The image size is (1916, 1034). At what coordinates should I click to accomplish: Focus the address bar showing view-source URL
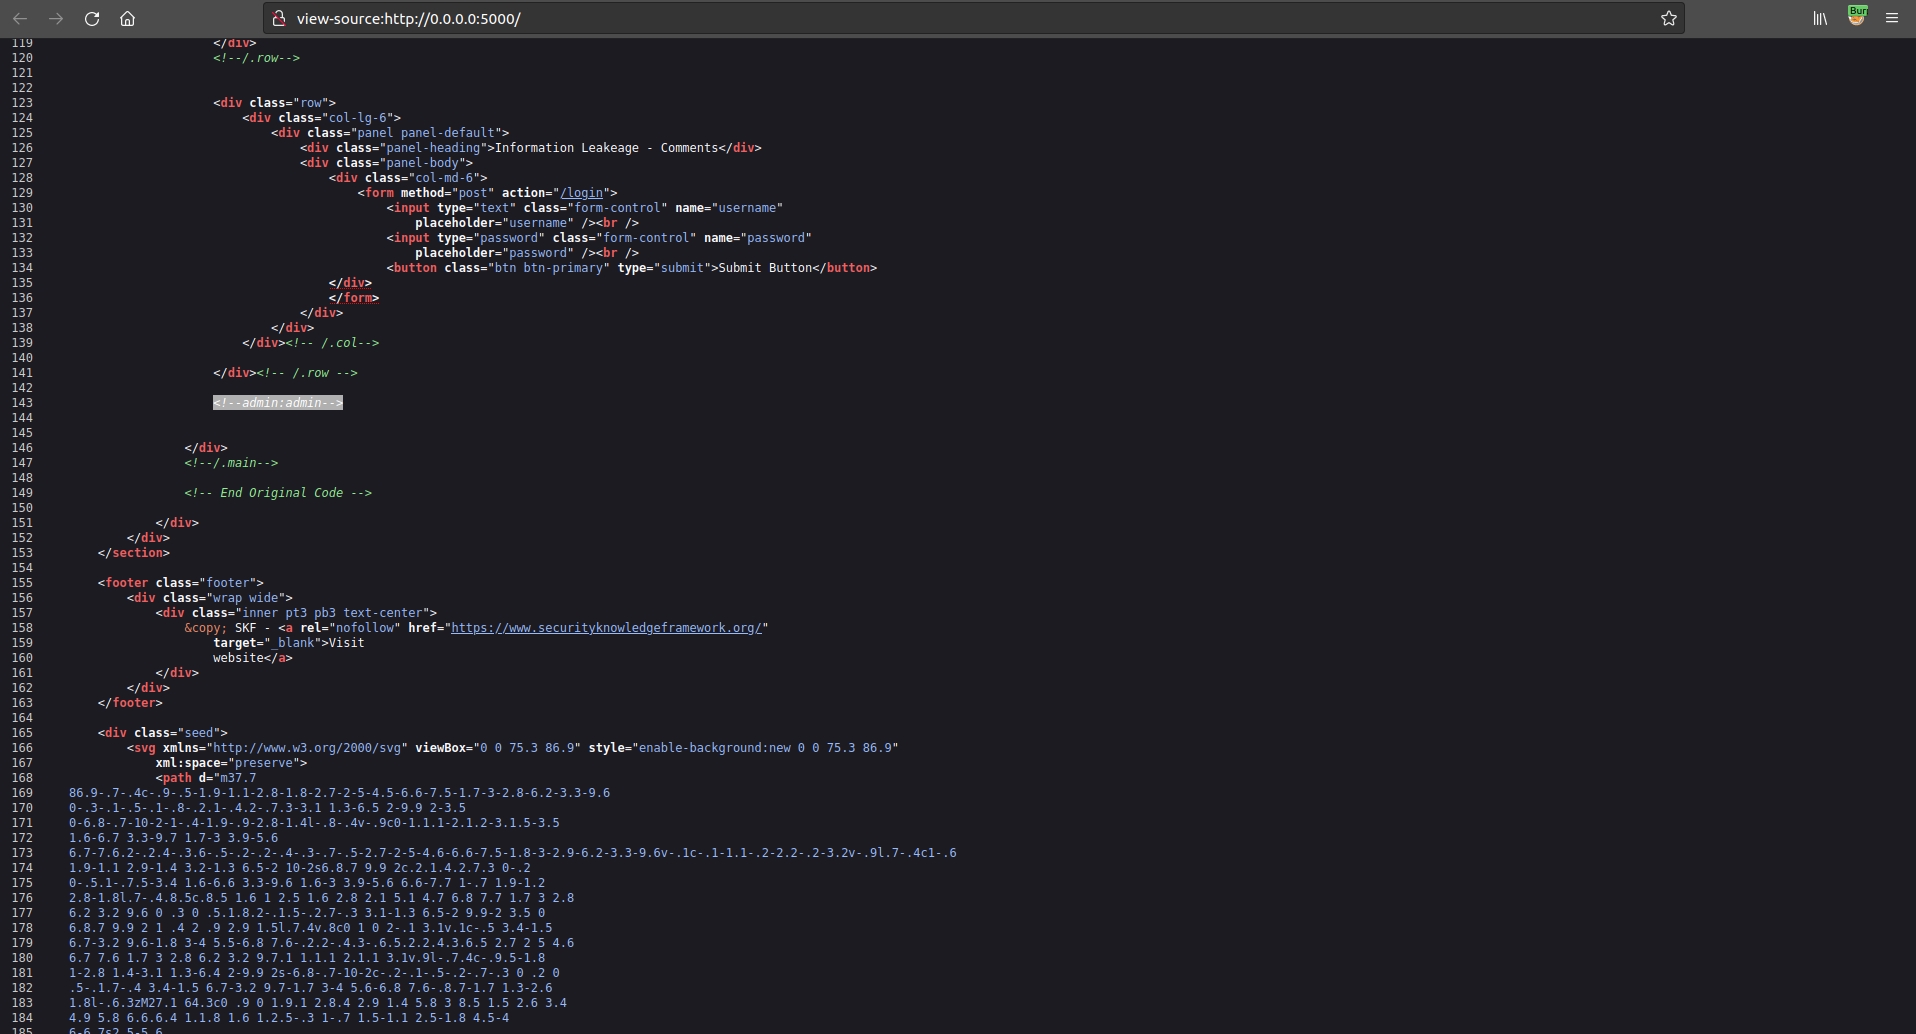pos(900,19)
